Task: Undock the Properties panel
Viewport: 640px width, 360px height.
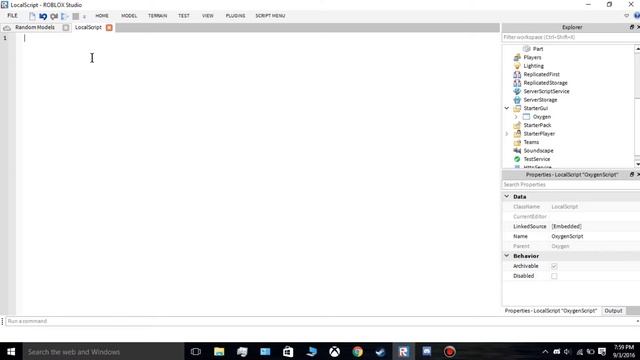Action: (632, 174)
